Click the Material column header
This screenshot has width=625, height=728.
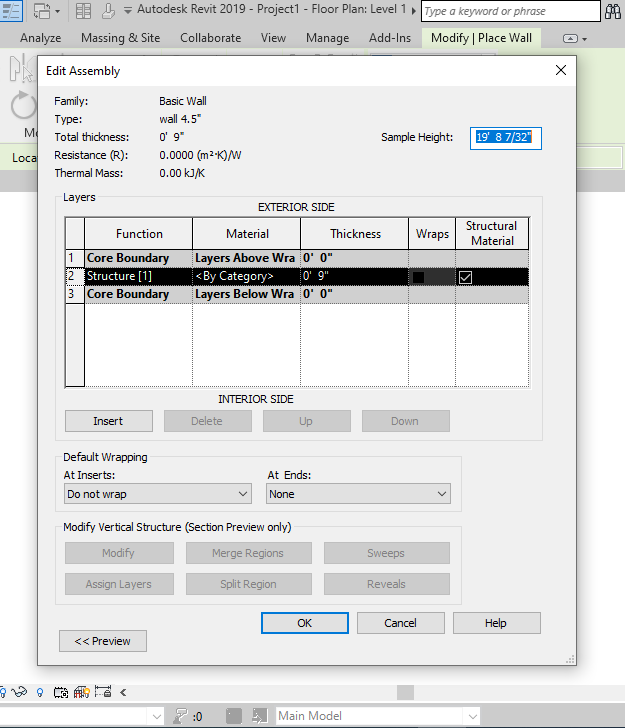[x=247, y=234]
